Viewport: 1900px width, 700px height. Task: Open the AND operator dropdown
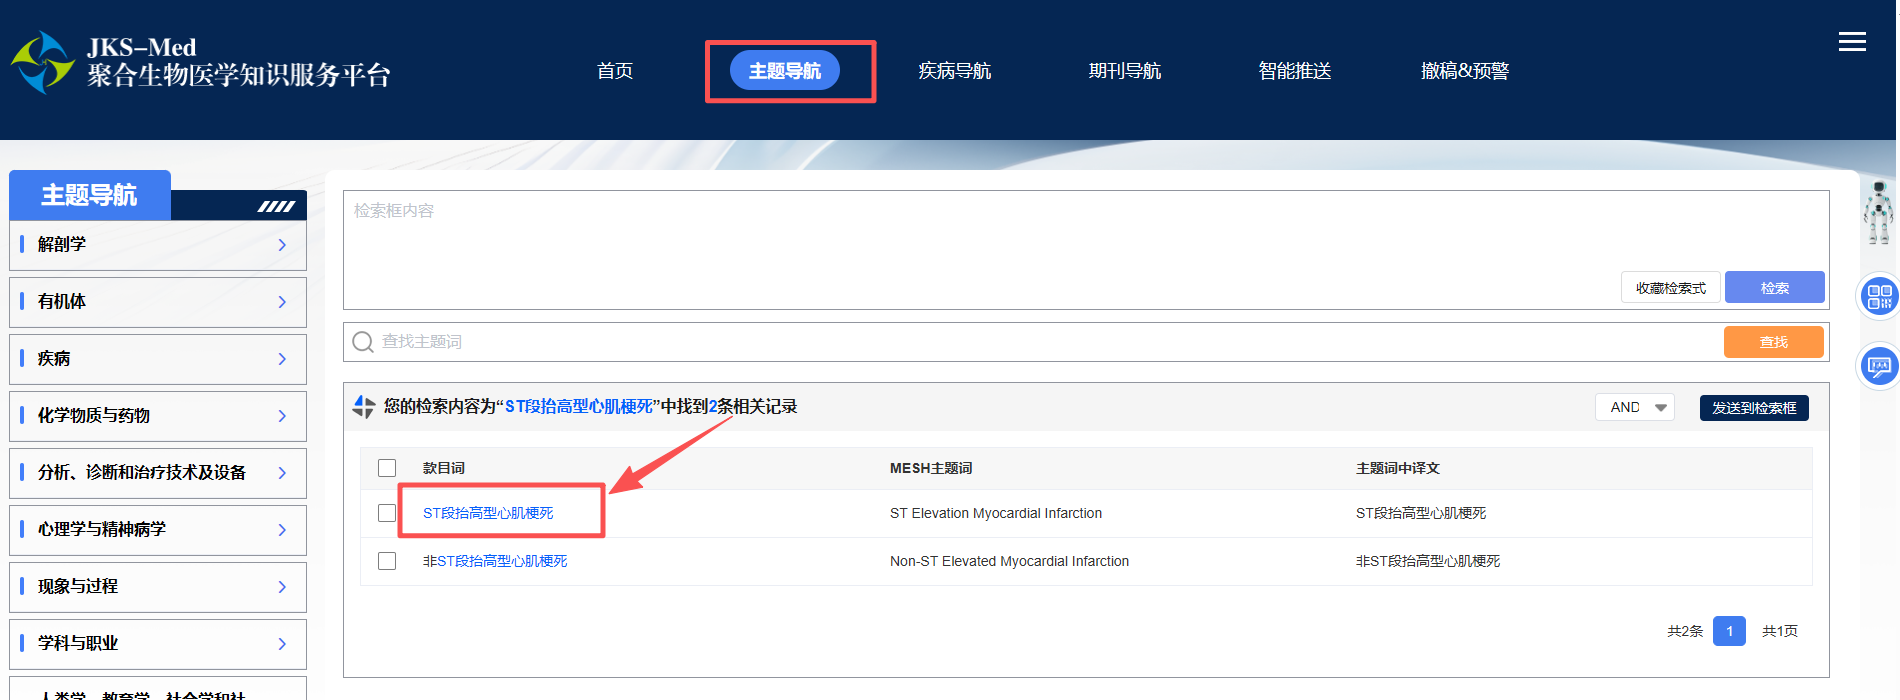1634,407
